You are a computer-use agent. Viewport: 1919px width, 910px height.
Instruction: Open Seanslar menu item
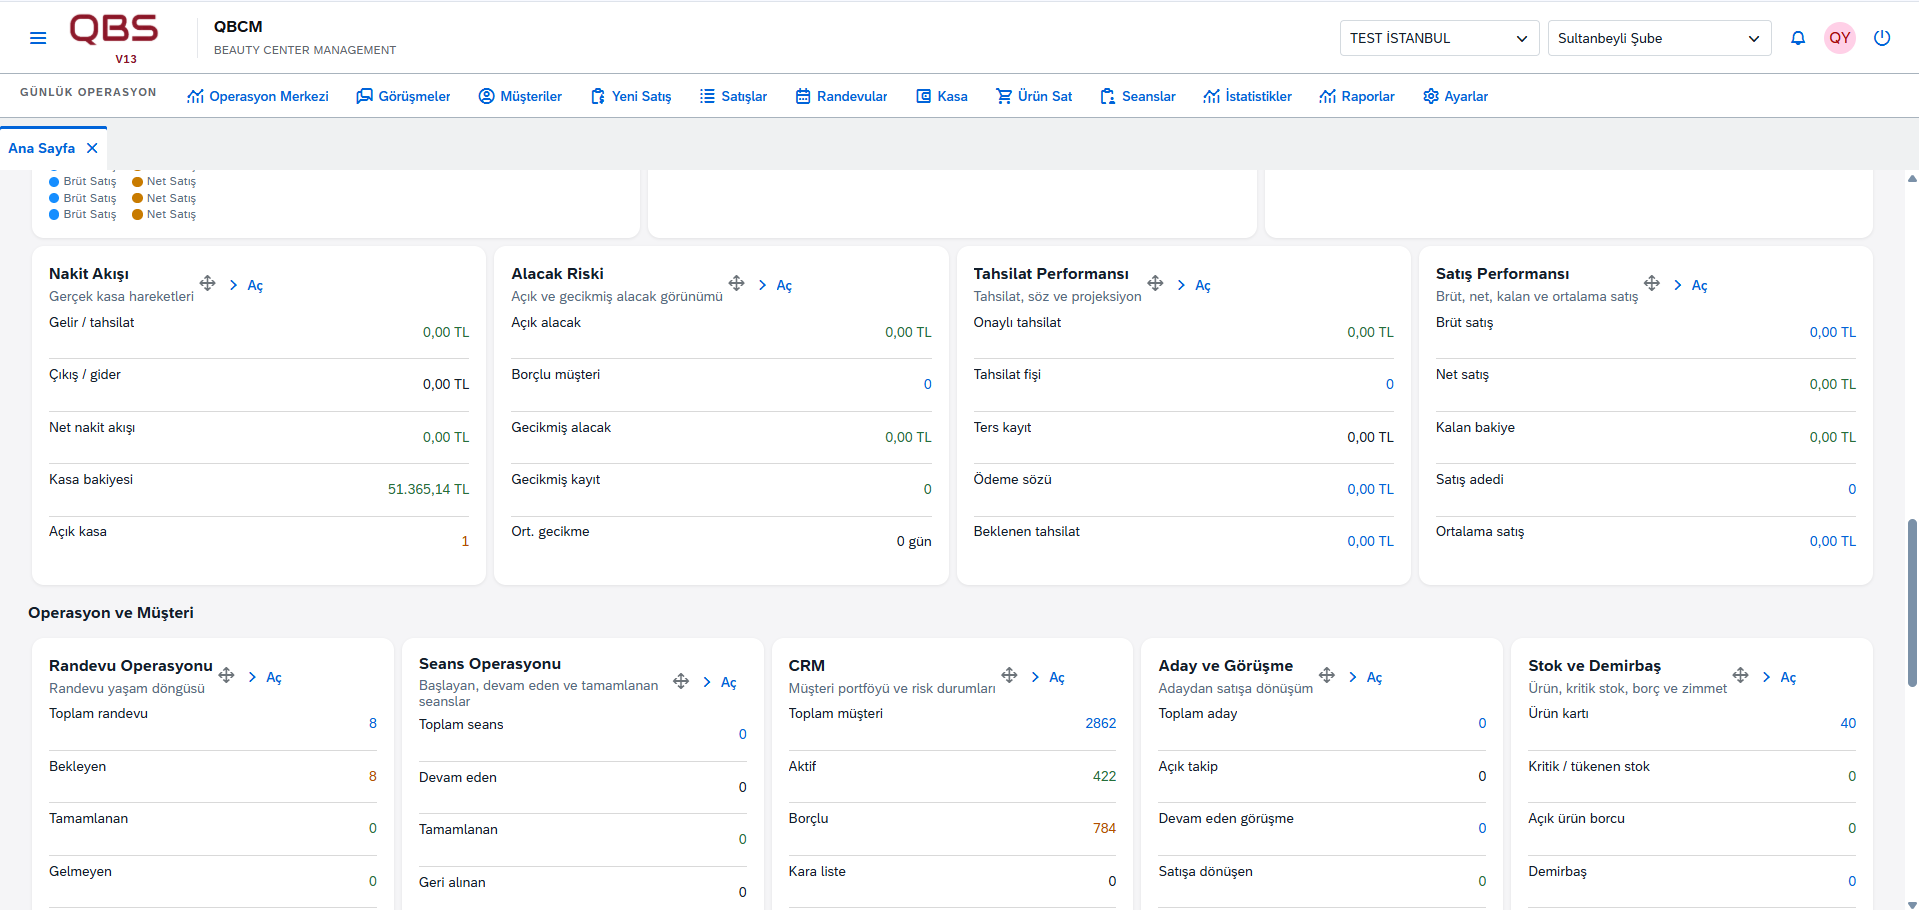[1138, 96]
